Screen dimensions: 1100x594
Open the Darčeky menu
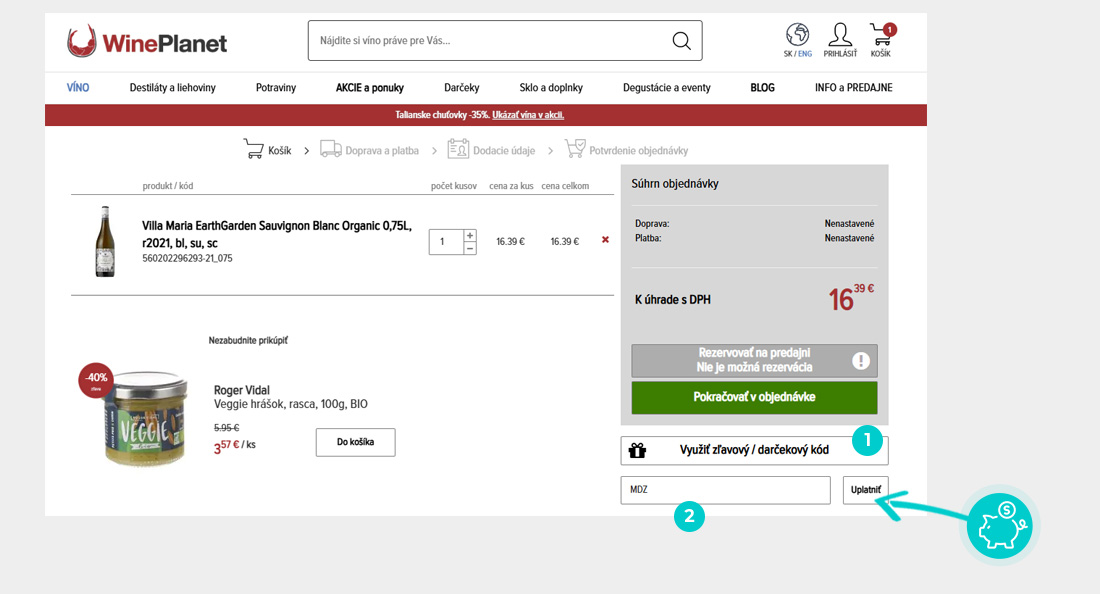(462, 88)
